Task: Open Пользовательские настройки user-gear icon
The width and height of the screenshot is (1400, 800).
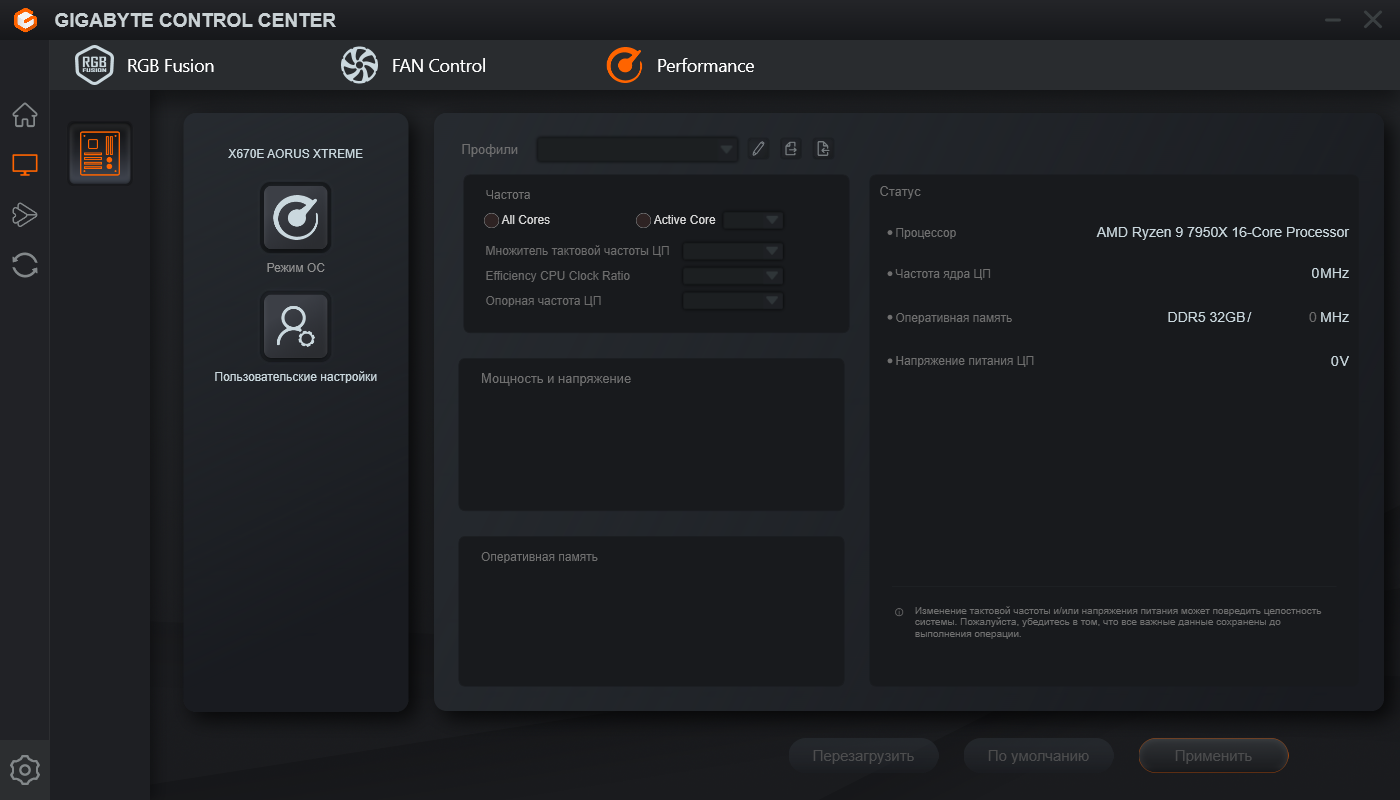Action: pos(296,326)
